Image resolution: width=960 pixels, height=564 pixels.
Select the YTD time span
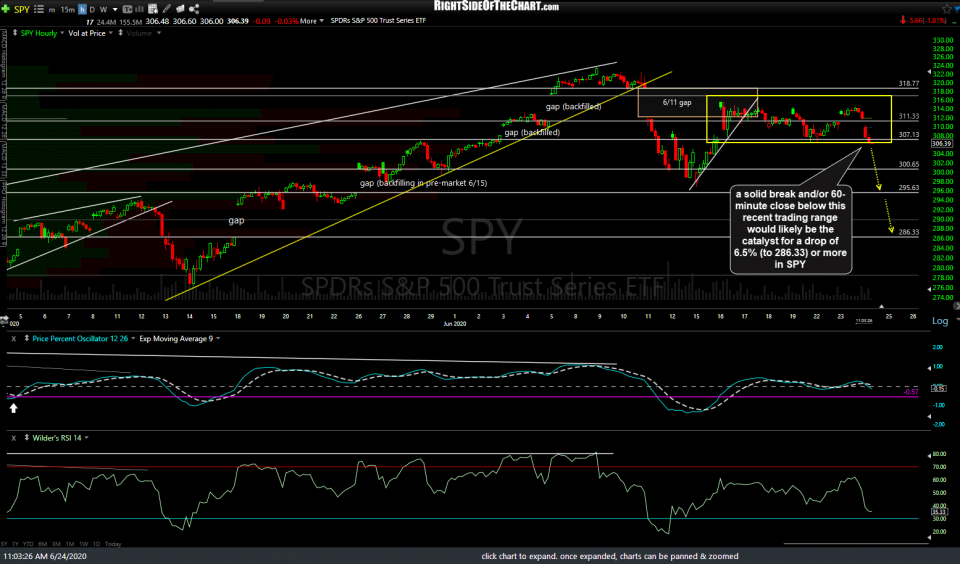pos(28,544)
